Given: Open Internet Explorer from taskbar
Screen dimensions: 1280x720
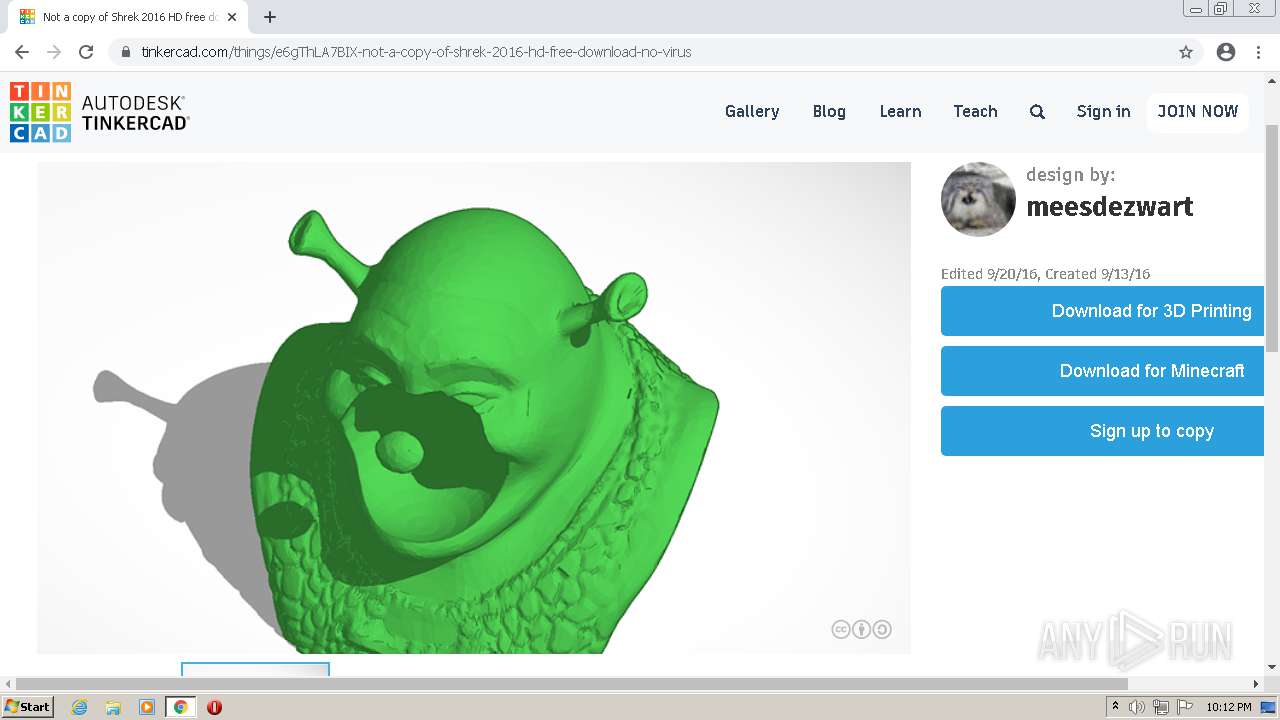Looking at the screenshot, I should 80,707.
